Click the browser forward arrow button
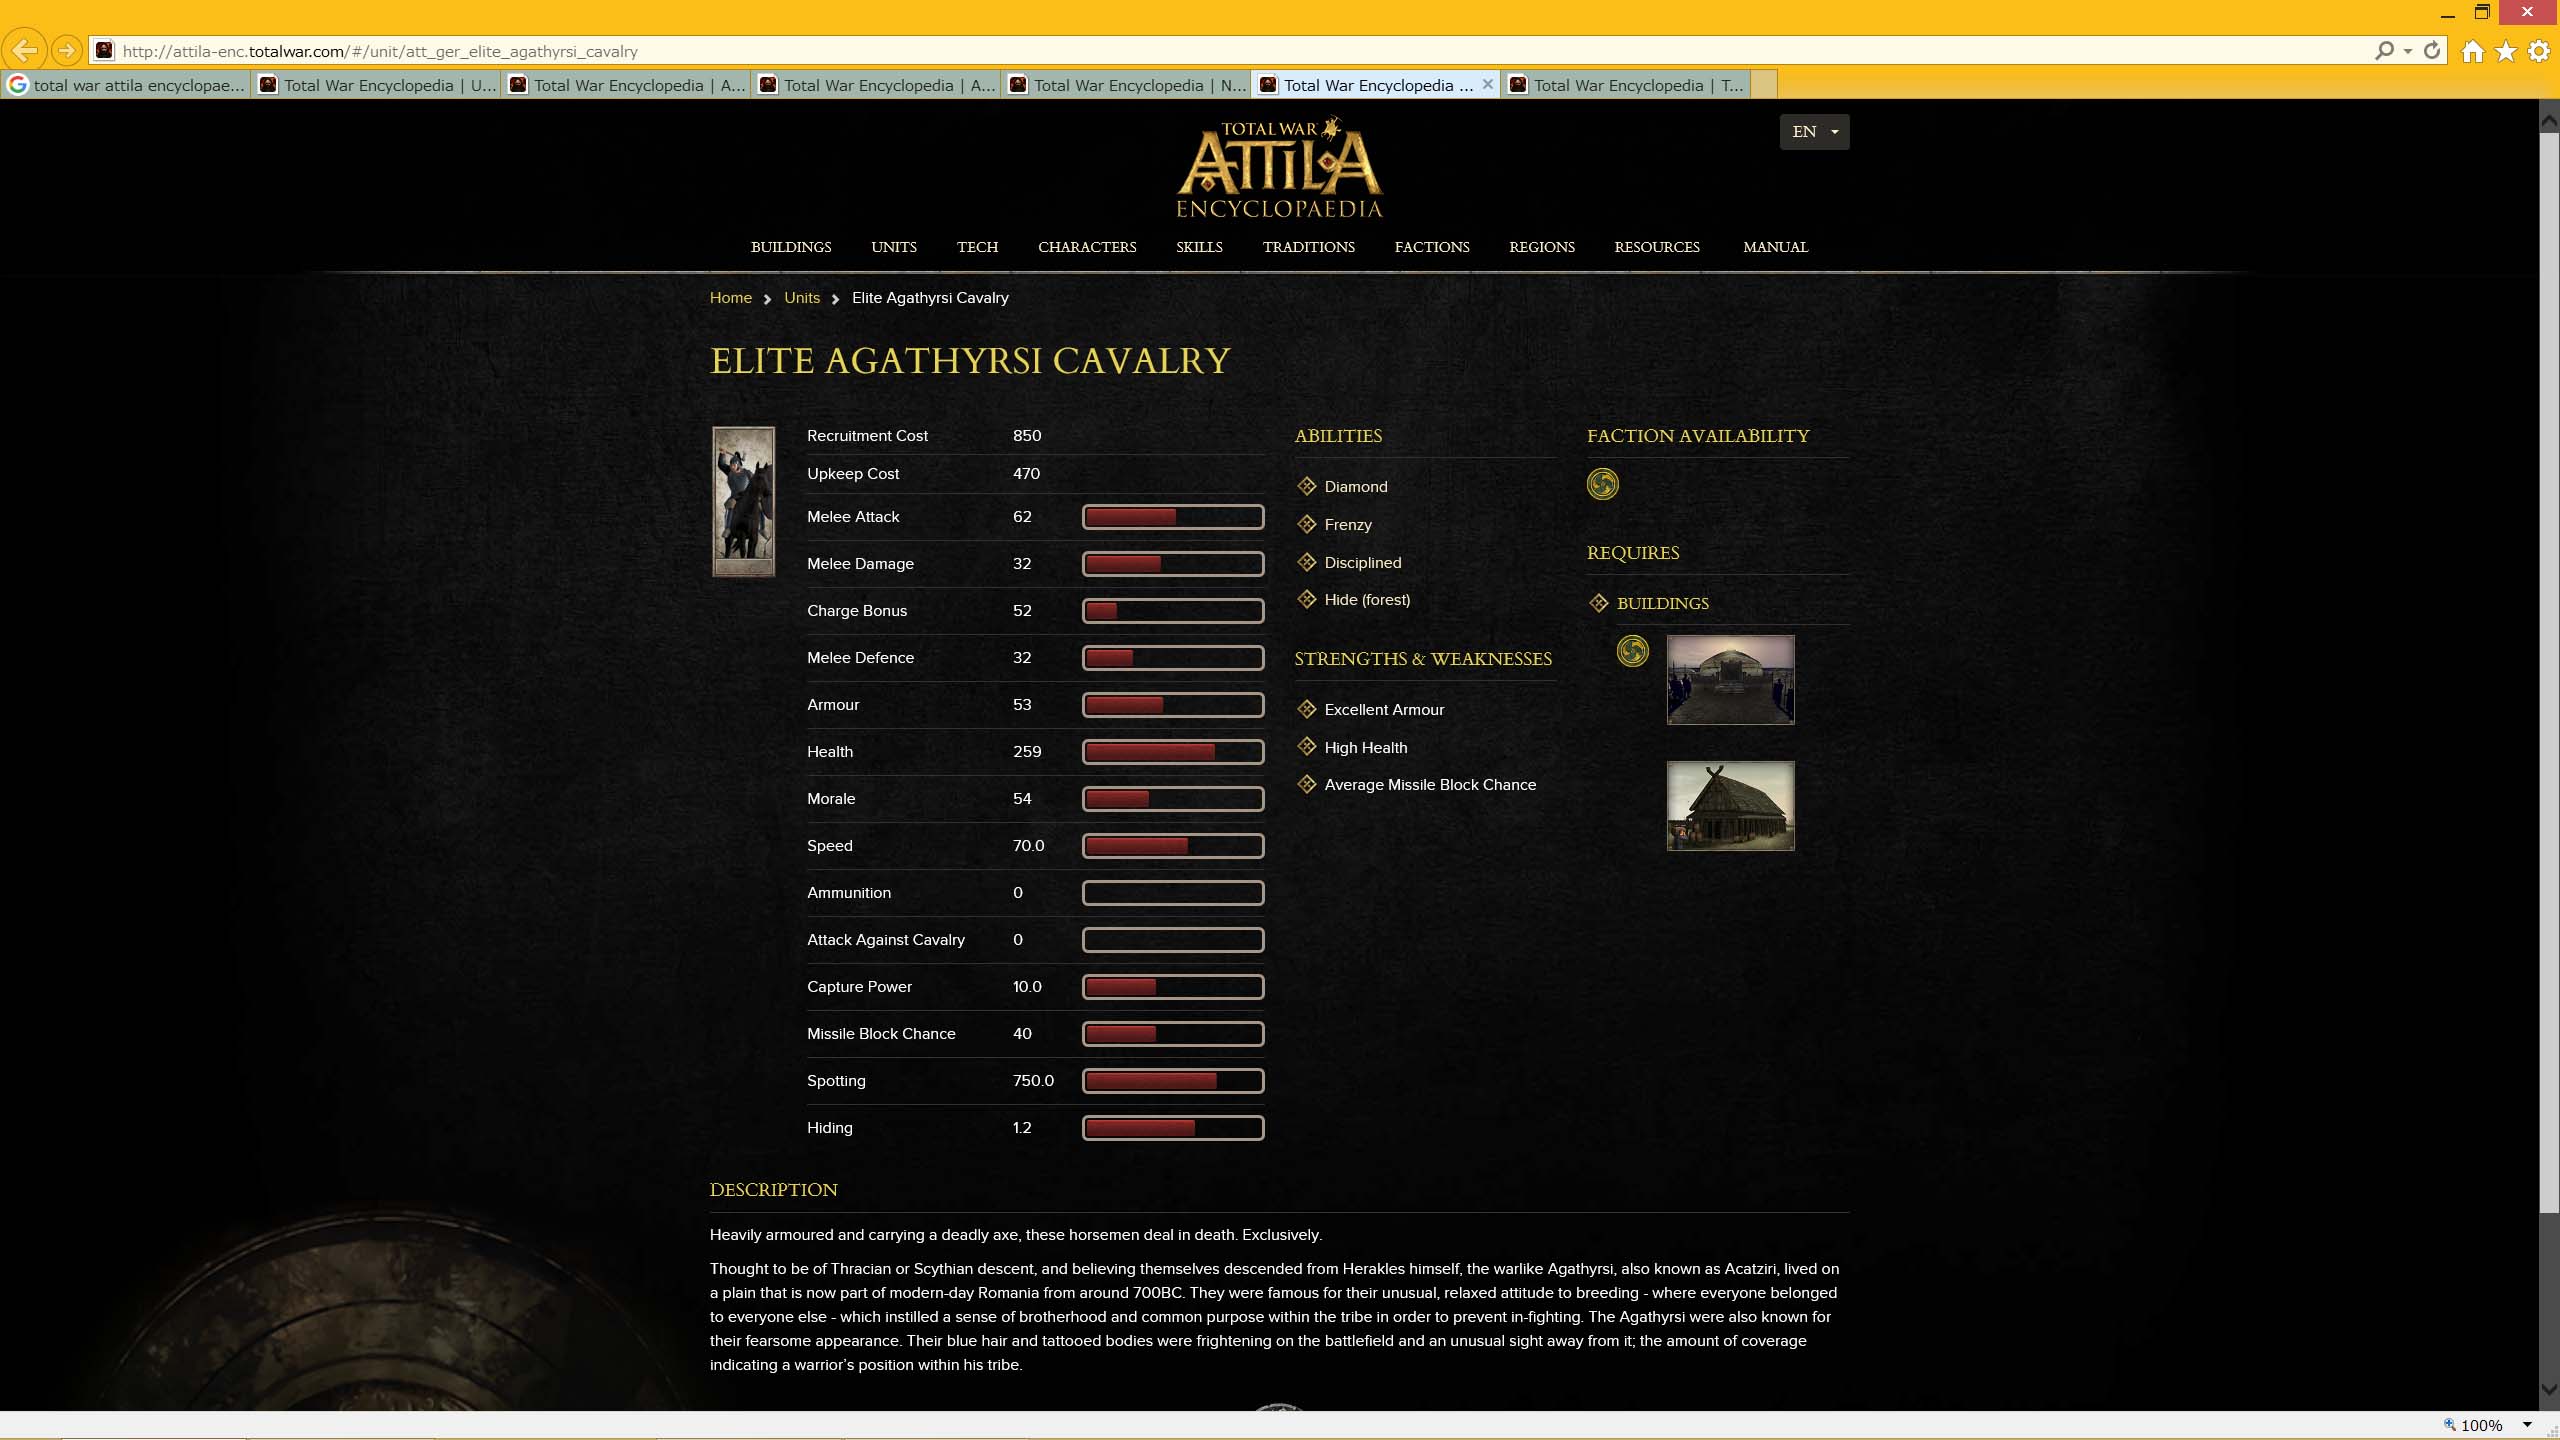The height and width of the screenshot is (1440, 2560). coord(66,50)
